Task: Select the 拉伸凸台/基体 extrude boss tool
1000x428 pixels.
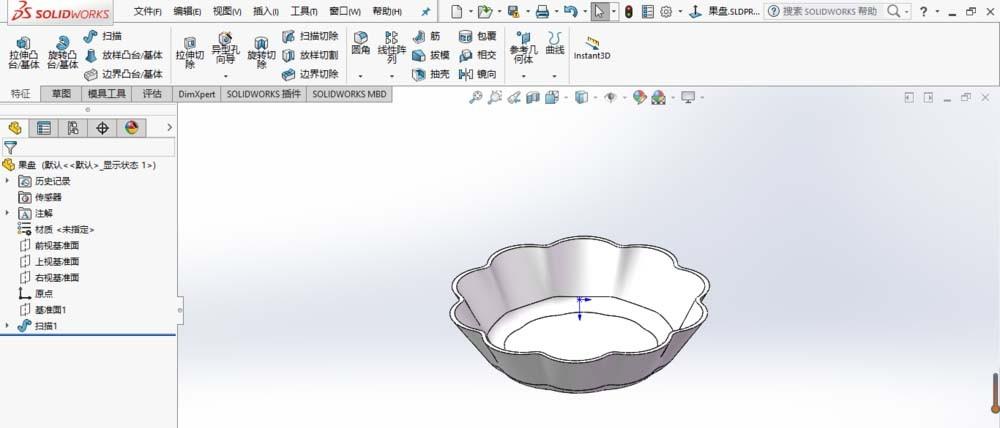Action: pyautogui.click(x=24, y=53)
